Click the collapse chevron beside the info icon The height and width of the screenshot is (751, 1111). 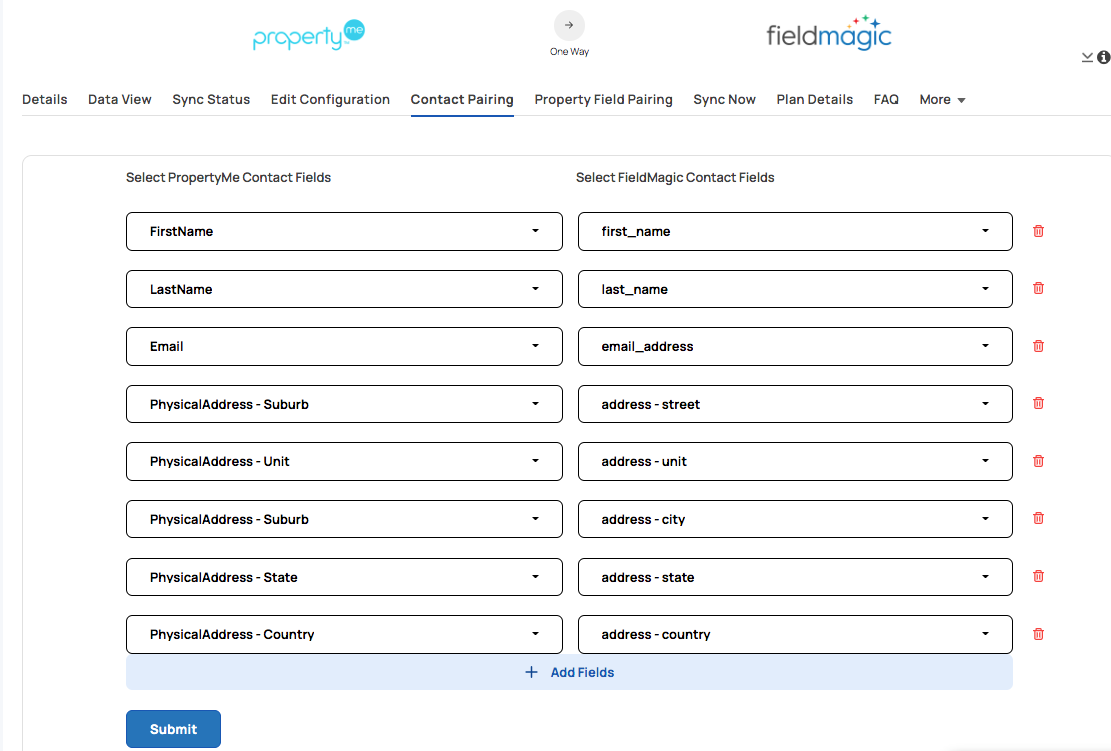(1087, 57)
